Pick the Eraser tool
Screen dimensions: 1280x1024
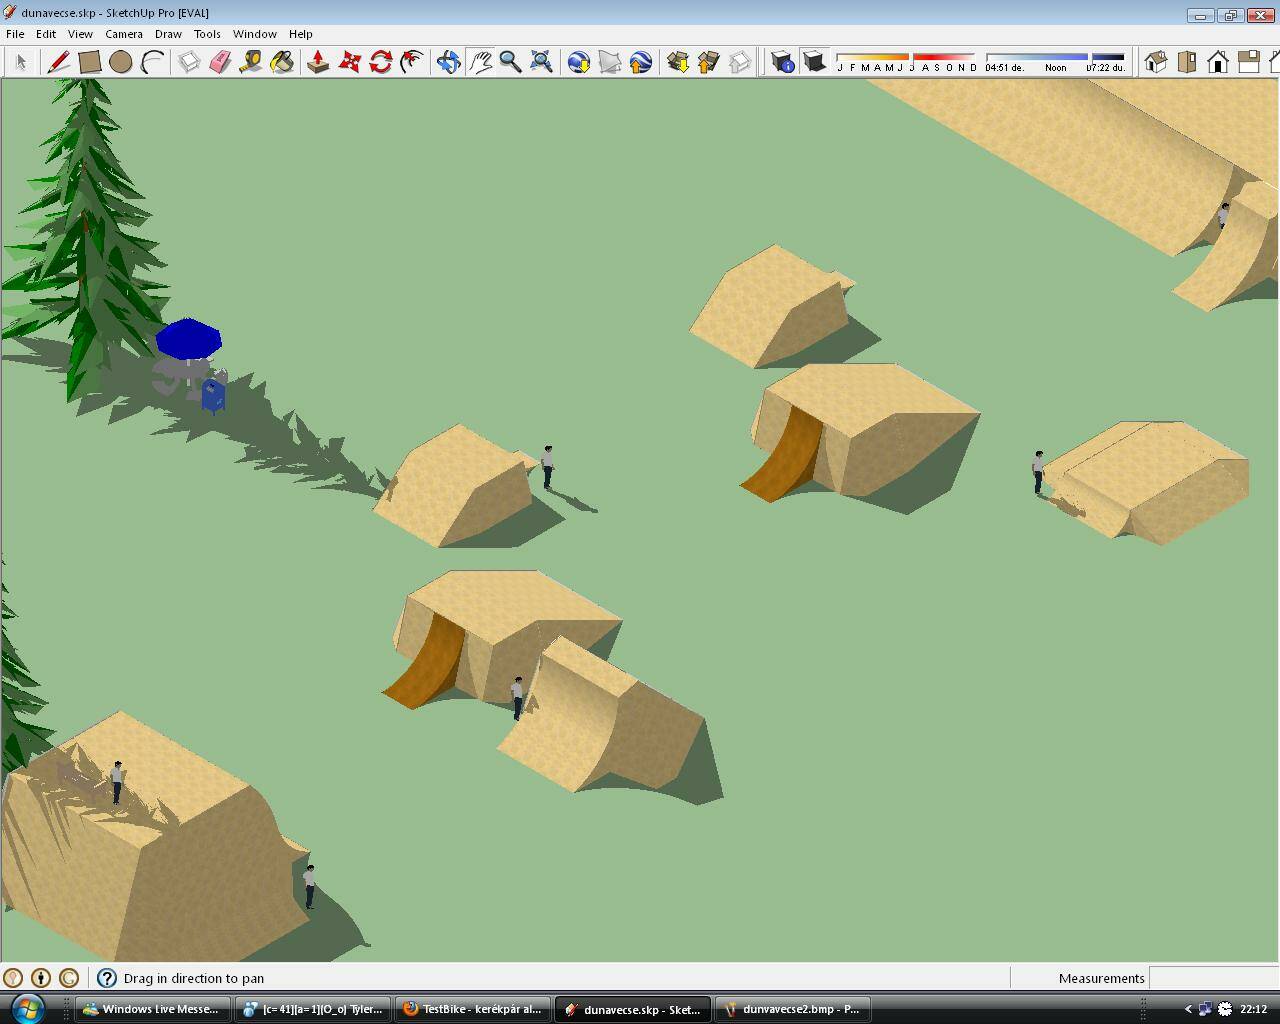pos(220,62)
